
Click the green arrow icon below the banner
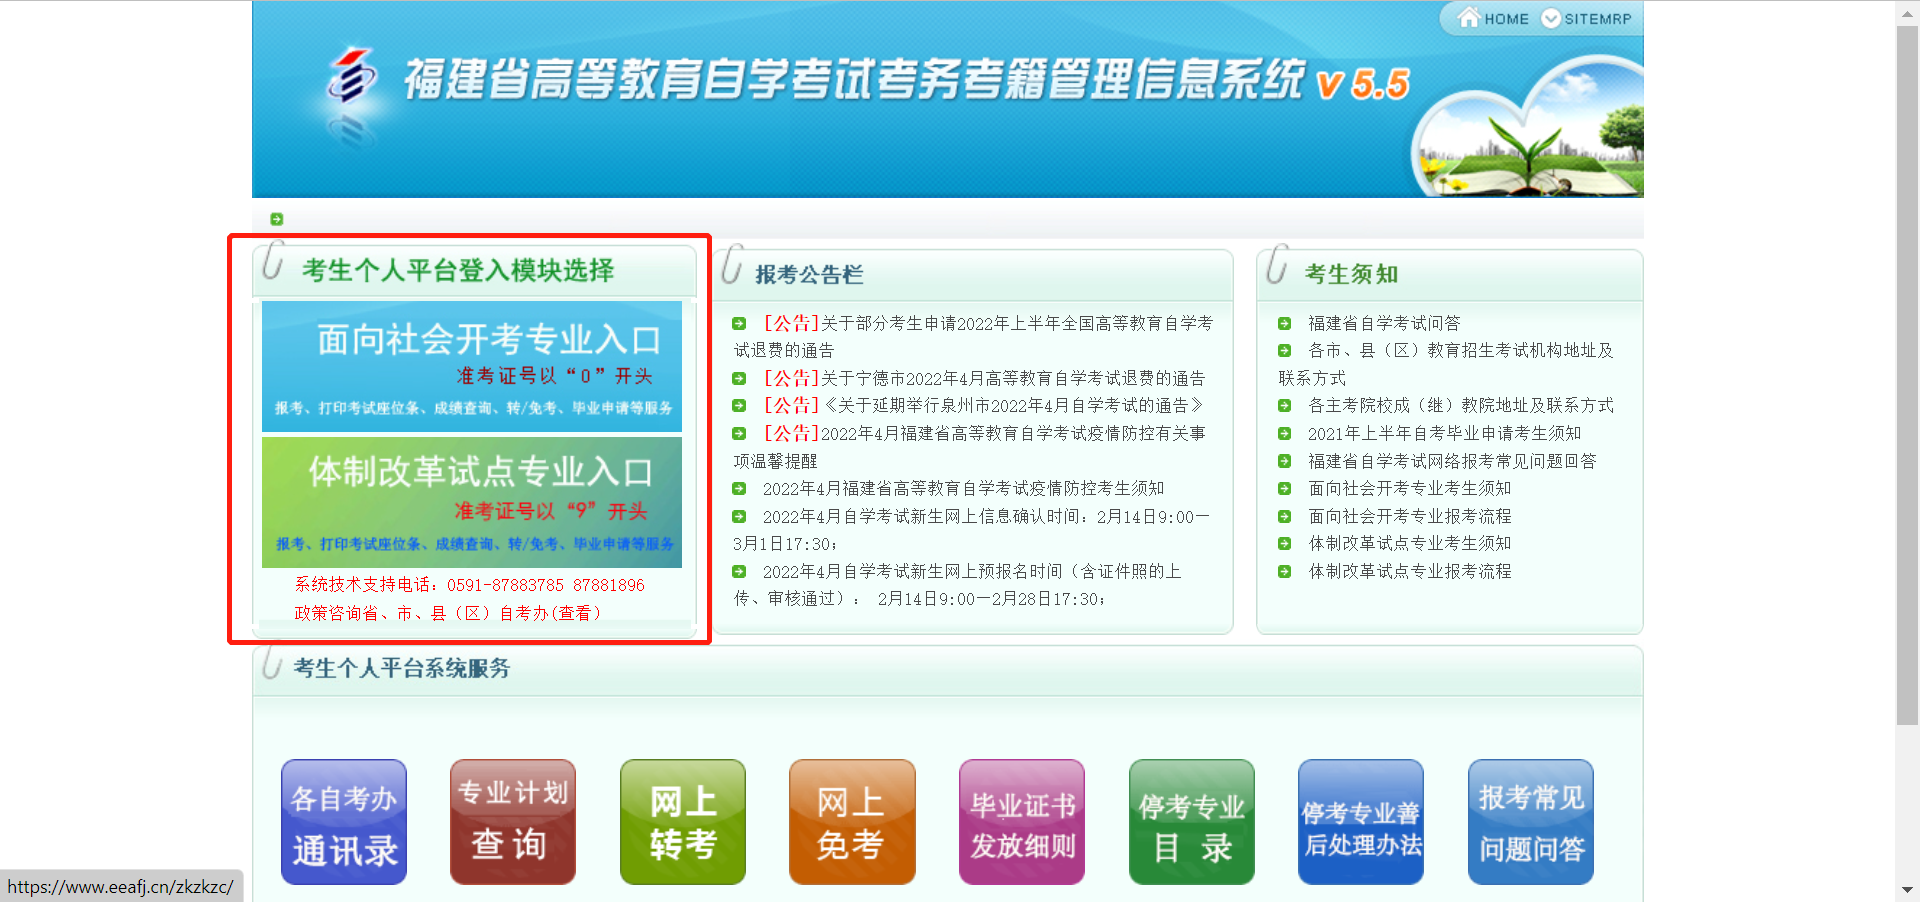click(277, 219)
